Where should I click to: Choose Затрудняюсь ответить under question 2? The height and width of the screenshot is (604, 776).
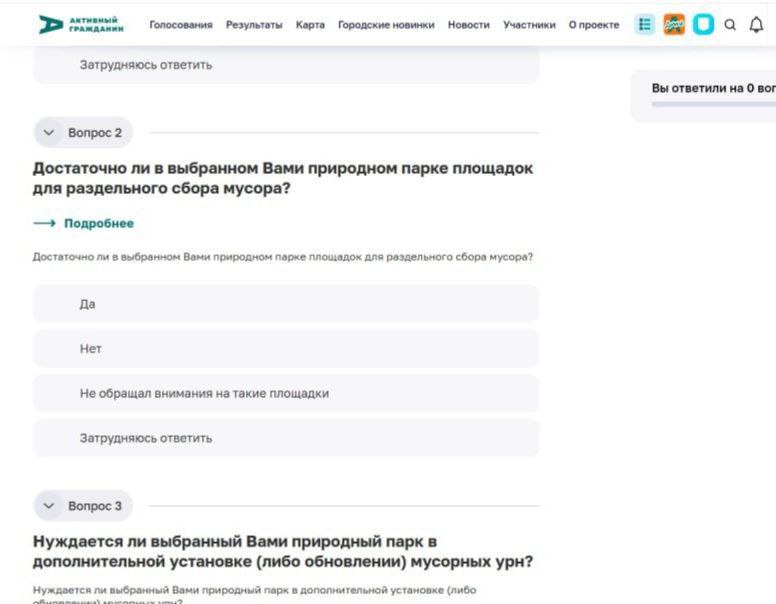click(286, 438)
